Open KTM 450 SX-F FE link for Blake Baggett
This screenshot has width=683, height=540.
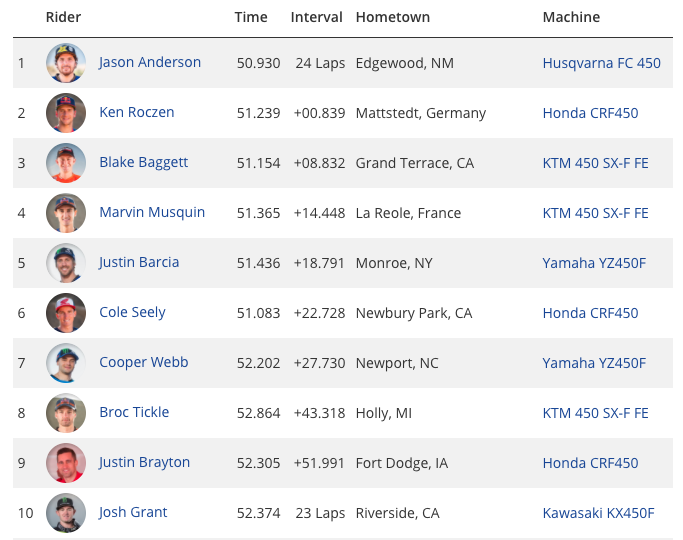click(595, 163)
